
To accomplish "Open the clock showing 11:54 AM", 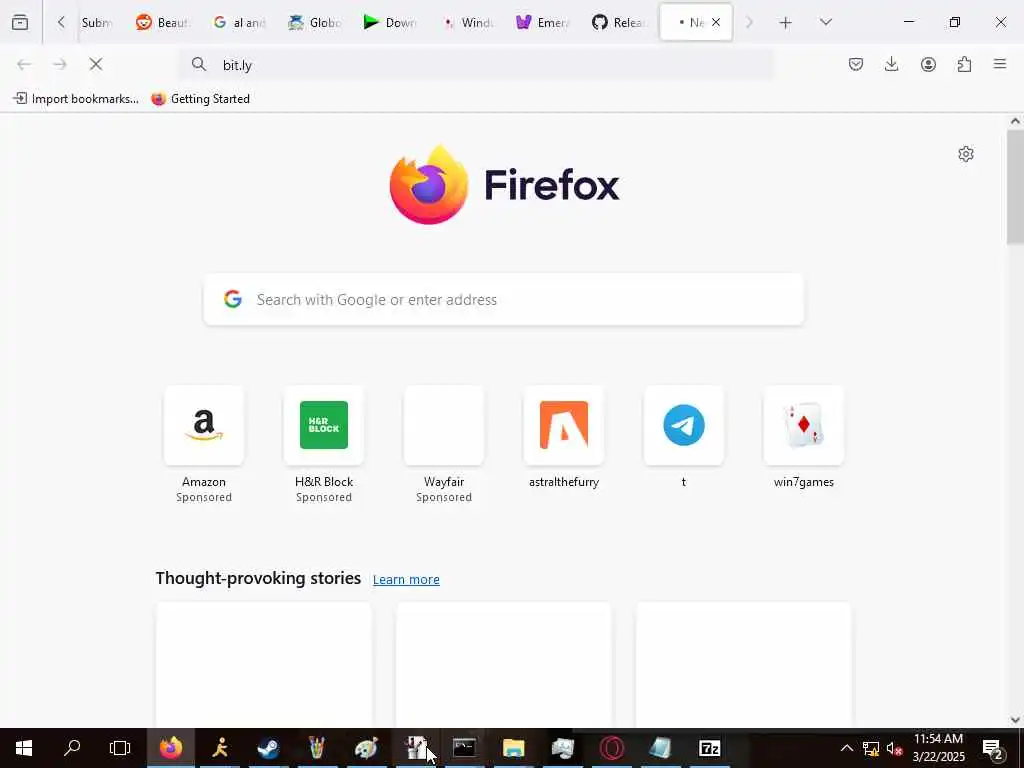I will coord(938,748).
